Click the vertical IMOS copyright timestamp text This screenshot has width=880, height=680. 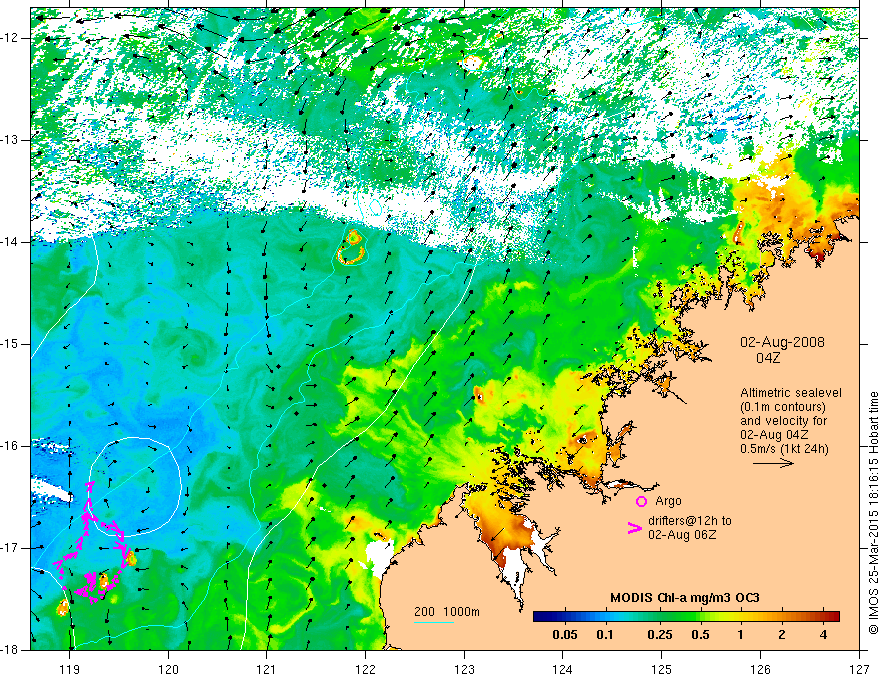(873, 513)
